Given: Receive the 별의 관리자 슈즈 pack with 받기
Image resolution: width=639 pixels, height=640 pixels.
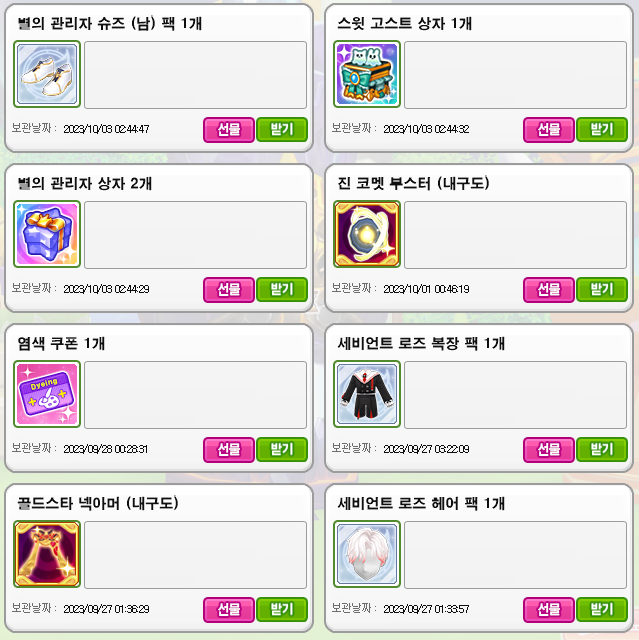Looking at the screenshot, I should pos(282,130).
